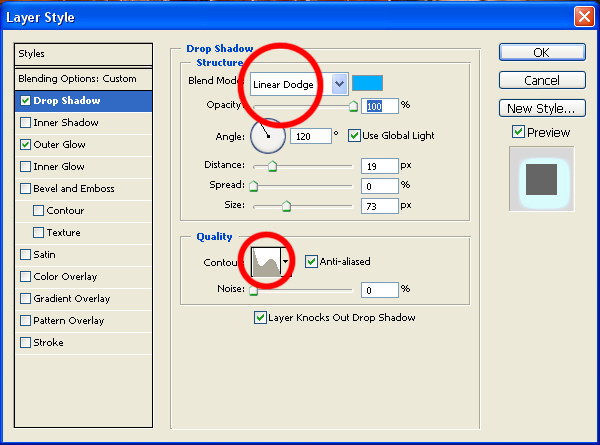
Task: Click the Noise slider handle
Action: point(253,290)
